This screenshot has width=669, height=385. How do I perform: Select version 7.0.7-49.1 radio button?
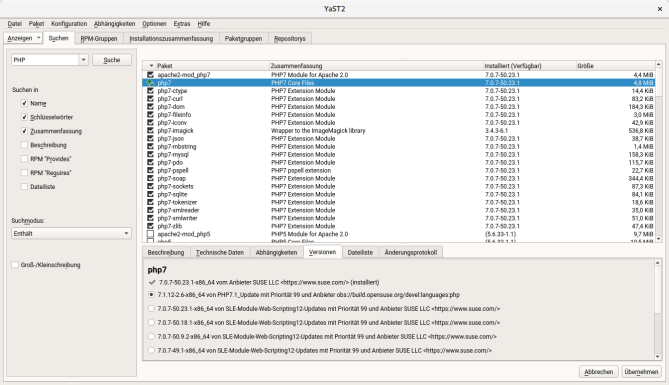151,350
